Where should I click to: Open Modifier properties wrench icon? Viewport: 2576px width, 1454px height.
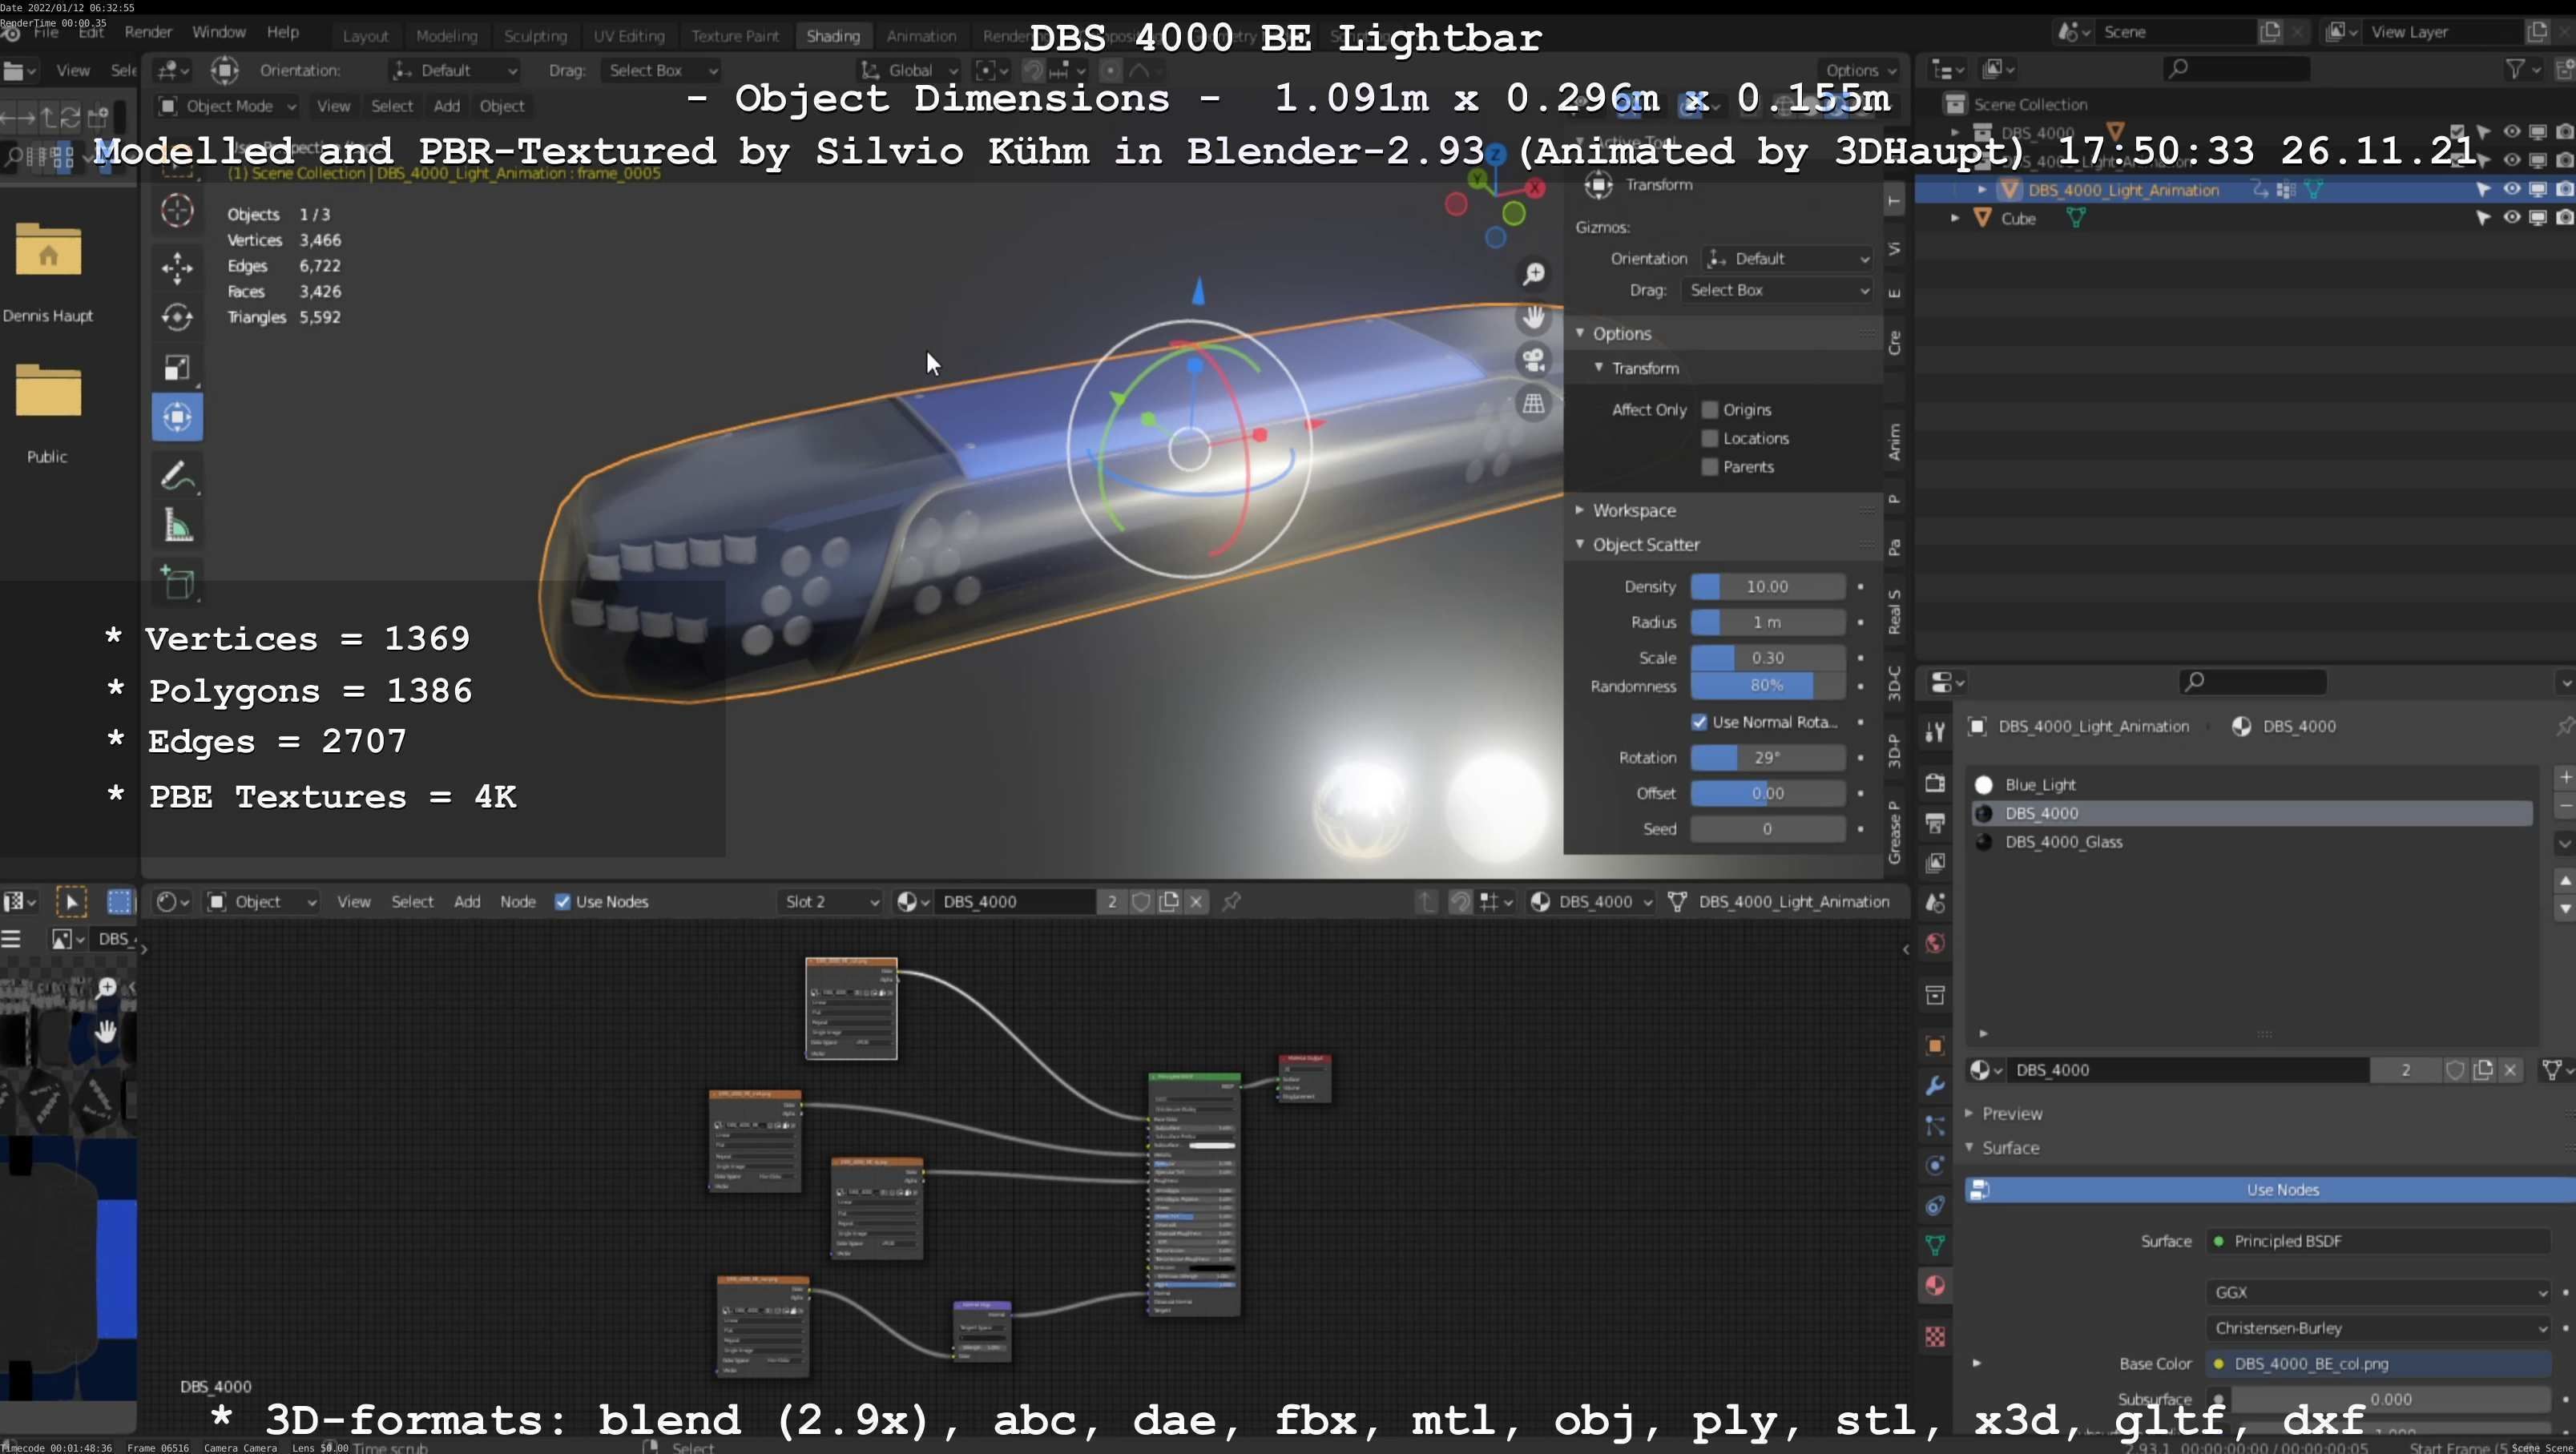click(1935, 1086)
